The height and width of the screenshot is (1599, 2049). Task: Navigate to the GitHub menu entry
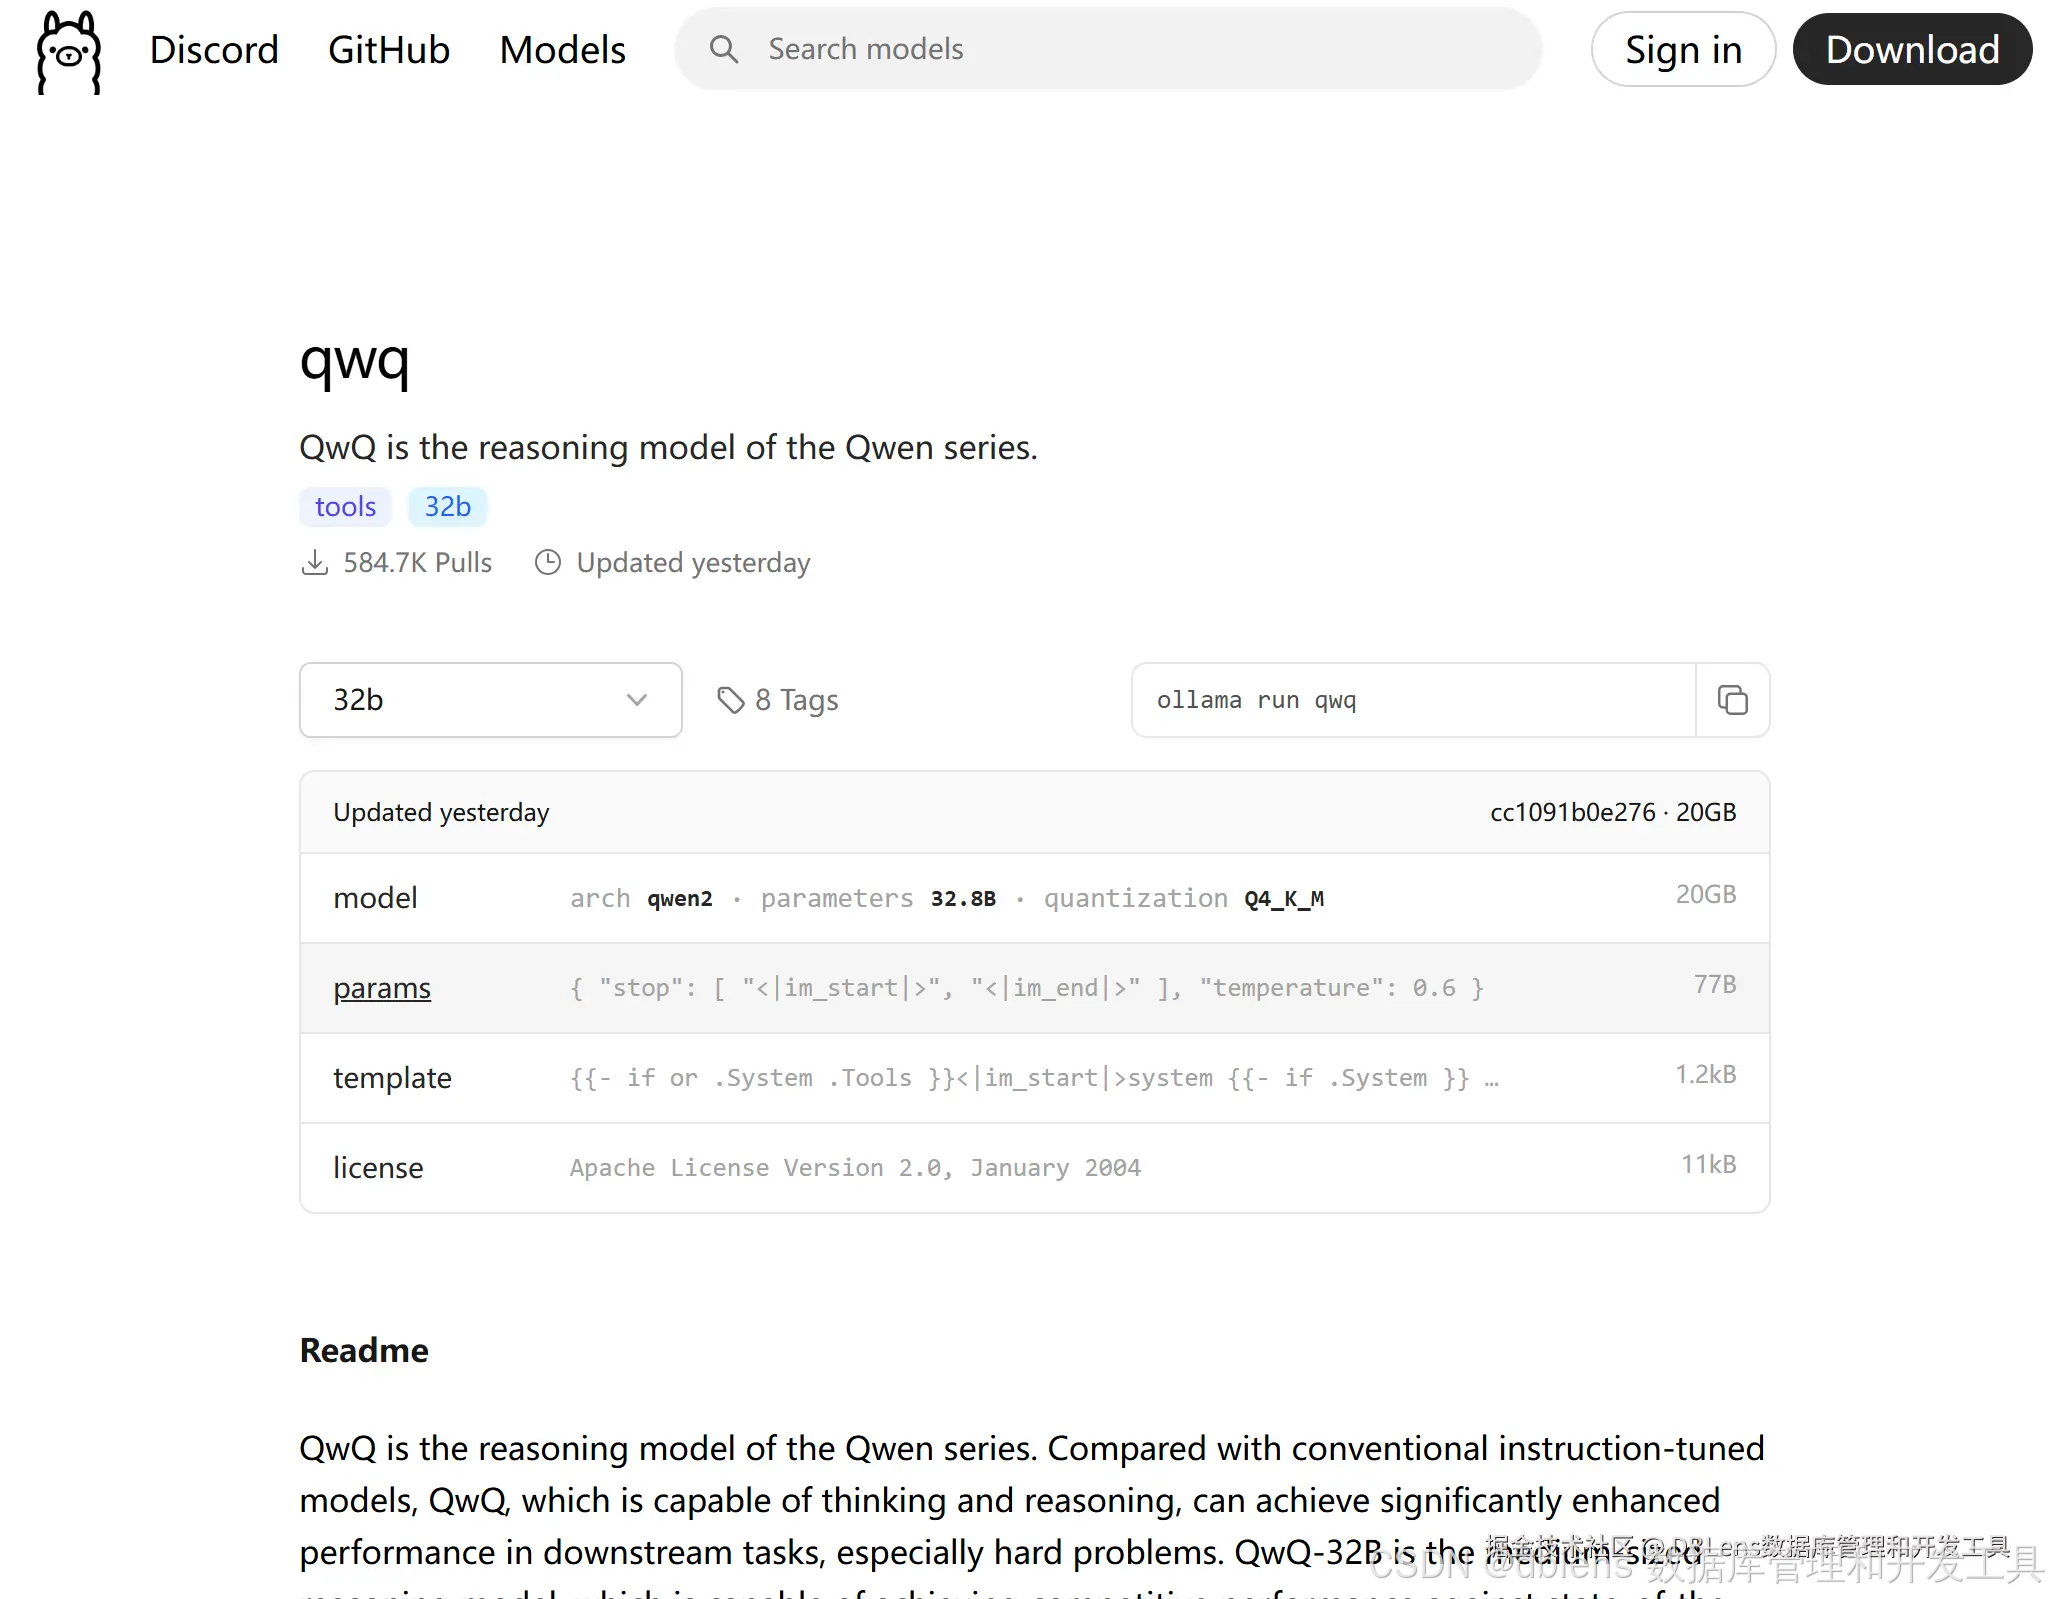tap(388, 49)
